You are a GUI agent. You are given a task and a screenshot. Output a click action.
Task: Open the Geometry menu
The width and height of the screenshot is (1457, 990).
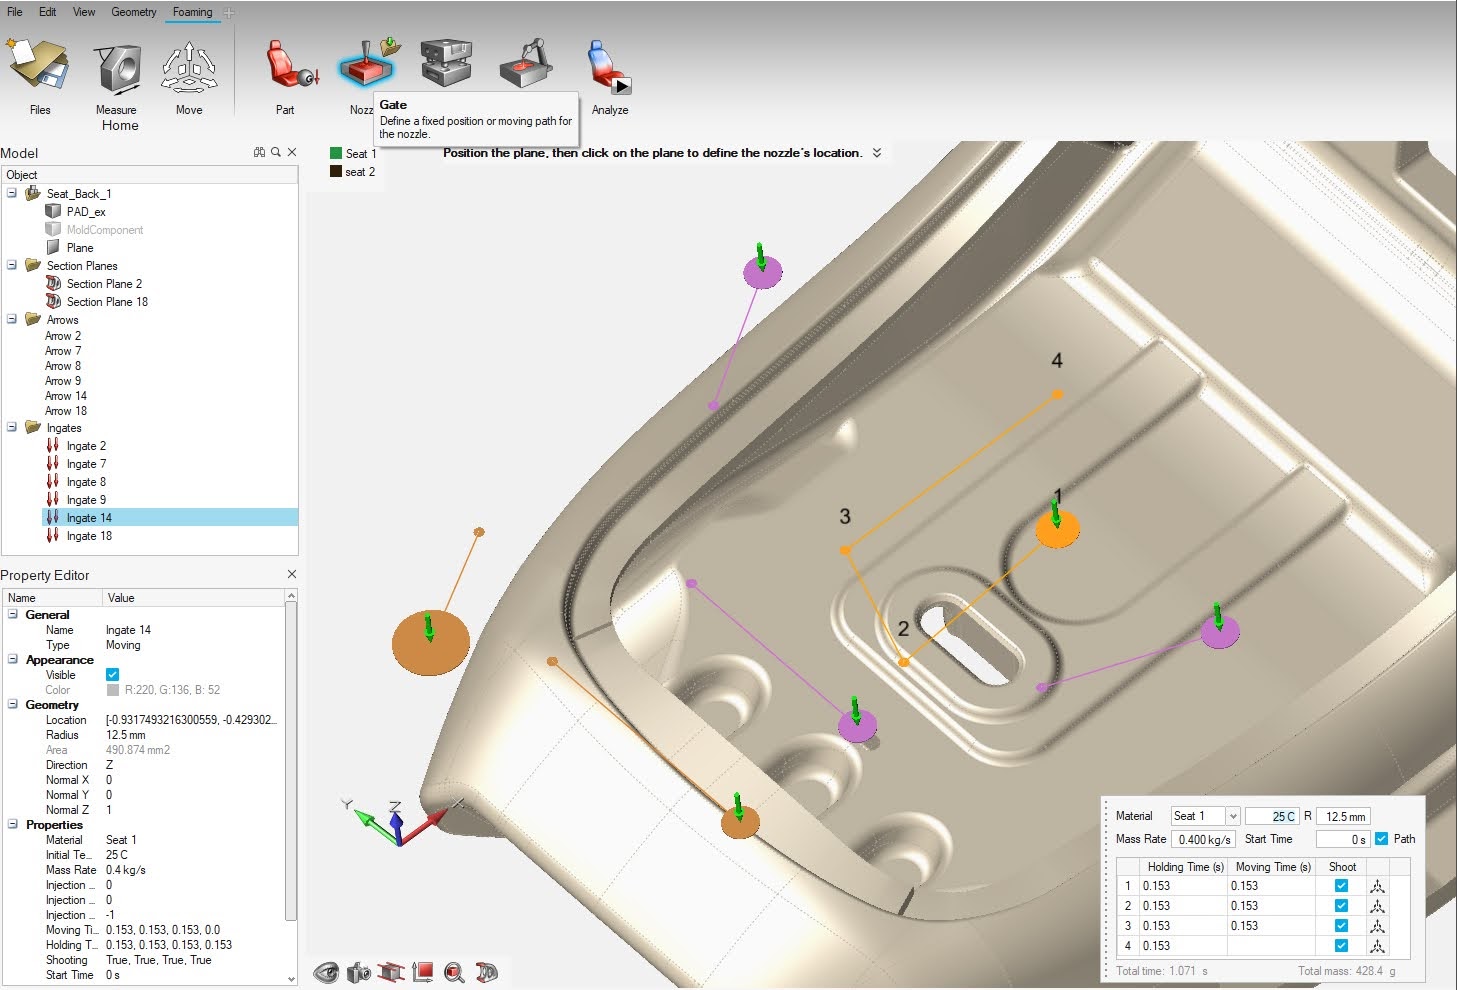(133, 12)
